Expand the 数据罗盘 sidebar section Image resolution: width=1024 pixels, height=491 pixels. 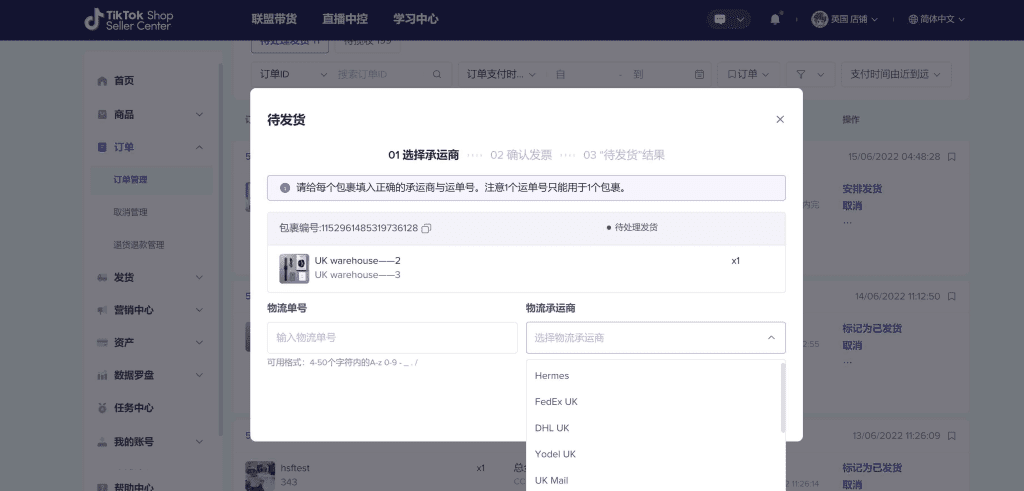(x=199, y=375)
